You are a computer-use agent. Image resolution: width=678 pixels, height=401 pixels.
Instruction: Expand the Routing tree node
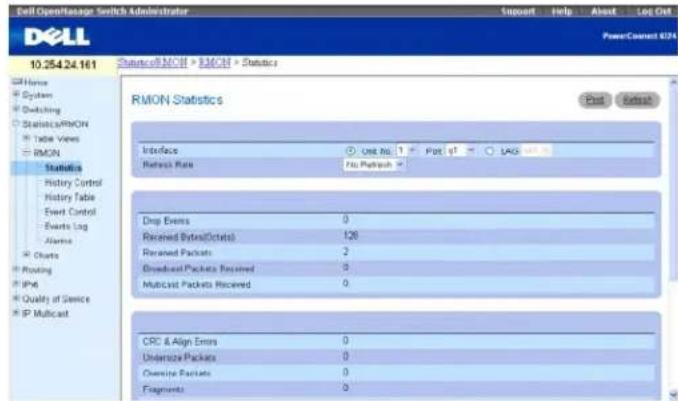[16, 269]
